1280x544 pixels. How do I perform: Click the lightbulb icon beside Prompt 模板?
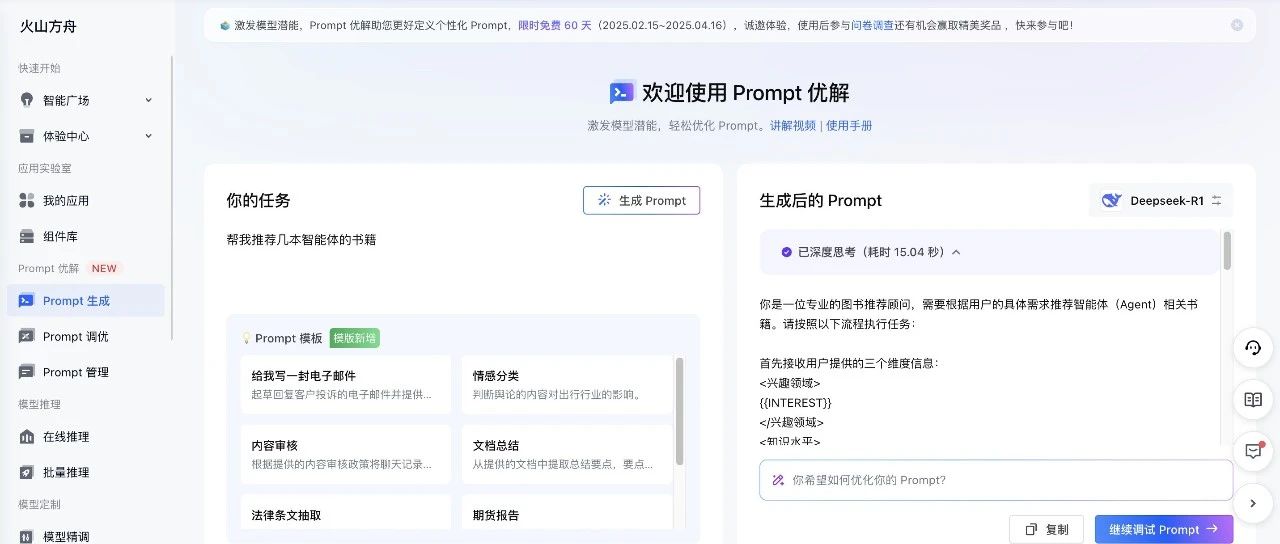[246, 338]
